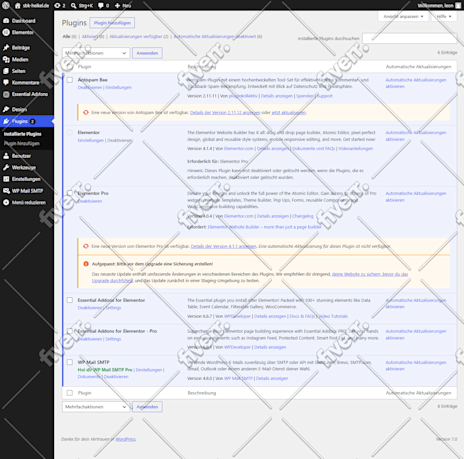Image resolution: width=464 pixels, height=459 pixels.
Task: Deactivate Elementor Pro via Deaktivieren link
Action: [x=90, y=201]
